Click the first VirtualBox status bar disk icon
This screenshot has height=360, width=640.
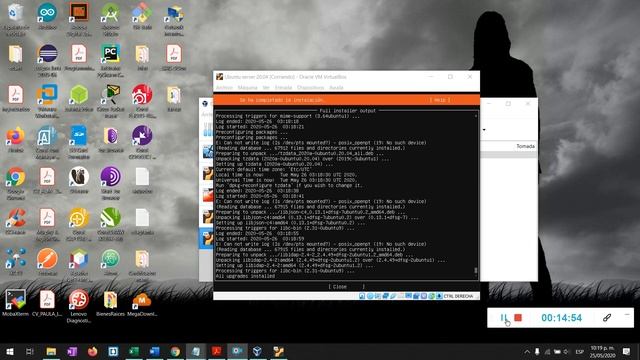pyautogui.click(x=362, y=296)
